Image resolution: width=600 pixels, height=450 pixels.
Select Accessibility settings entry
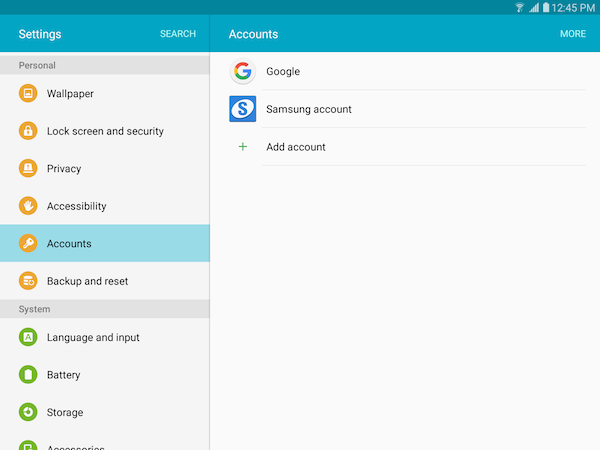pyautogui.click(x=105, y=206)
